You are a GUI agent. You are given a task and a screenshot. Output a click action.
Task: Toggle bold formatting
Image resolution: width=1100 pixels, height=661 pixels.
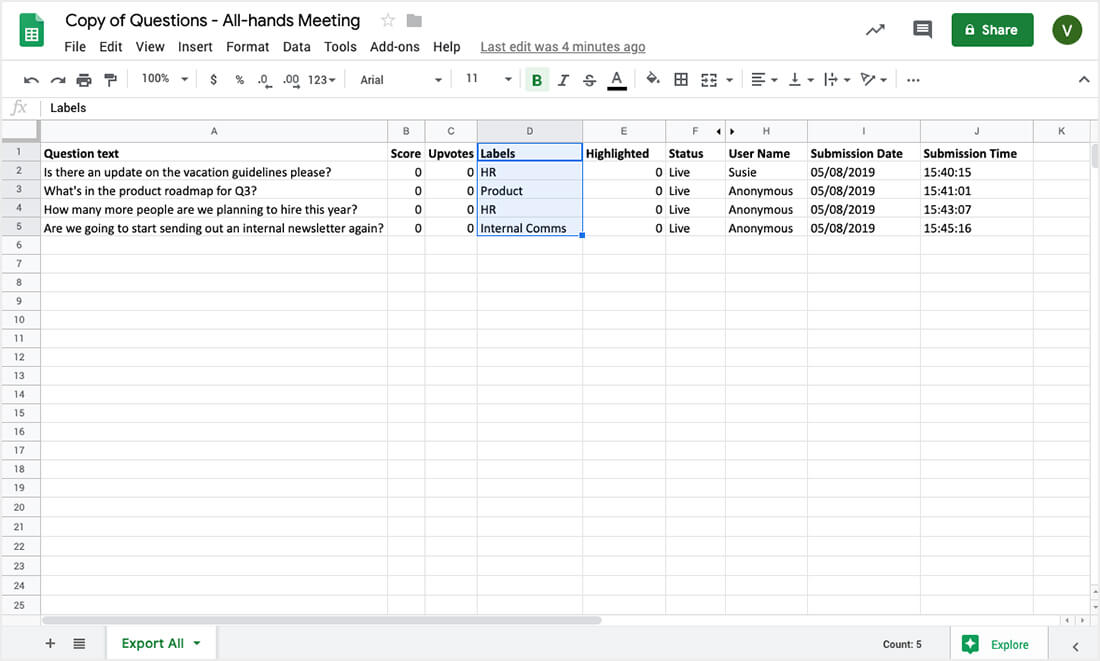point(537,80)
